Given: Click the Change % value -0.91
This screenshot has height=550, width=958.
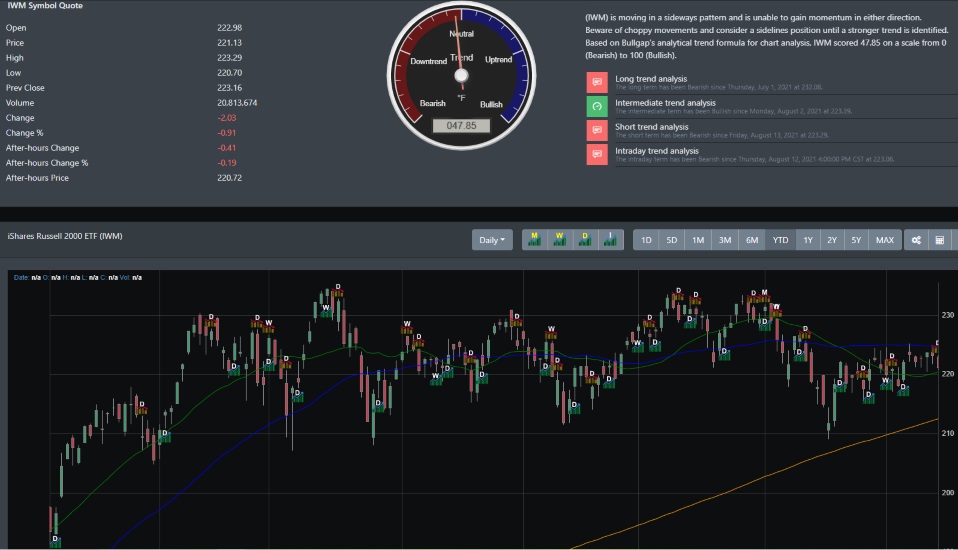Looking at the screenshot, I should coord(227,133).
